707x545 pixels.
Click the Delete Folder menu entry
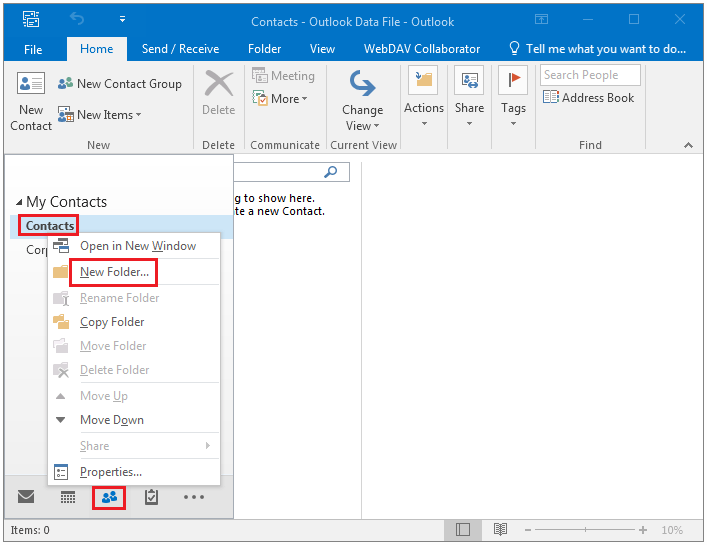pos(134,370)
